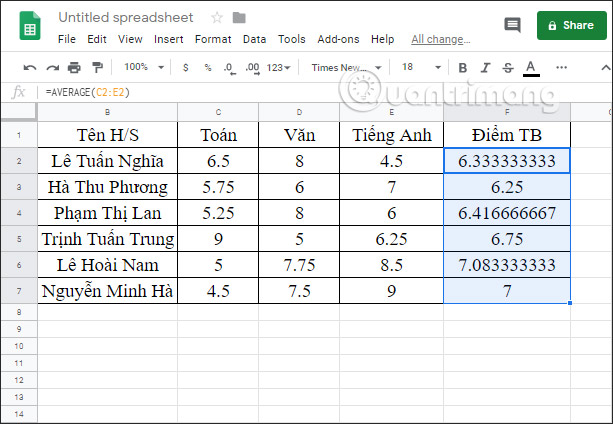Image resolution: width=613 pixels, height=424 pixels.
Task: Select cell Nguyễn Minh Hà
Action: [x=108, y=291]
